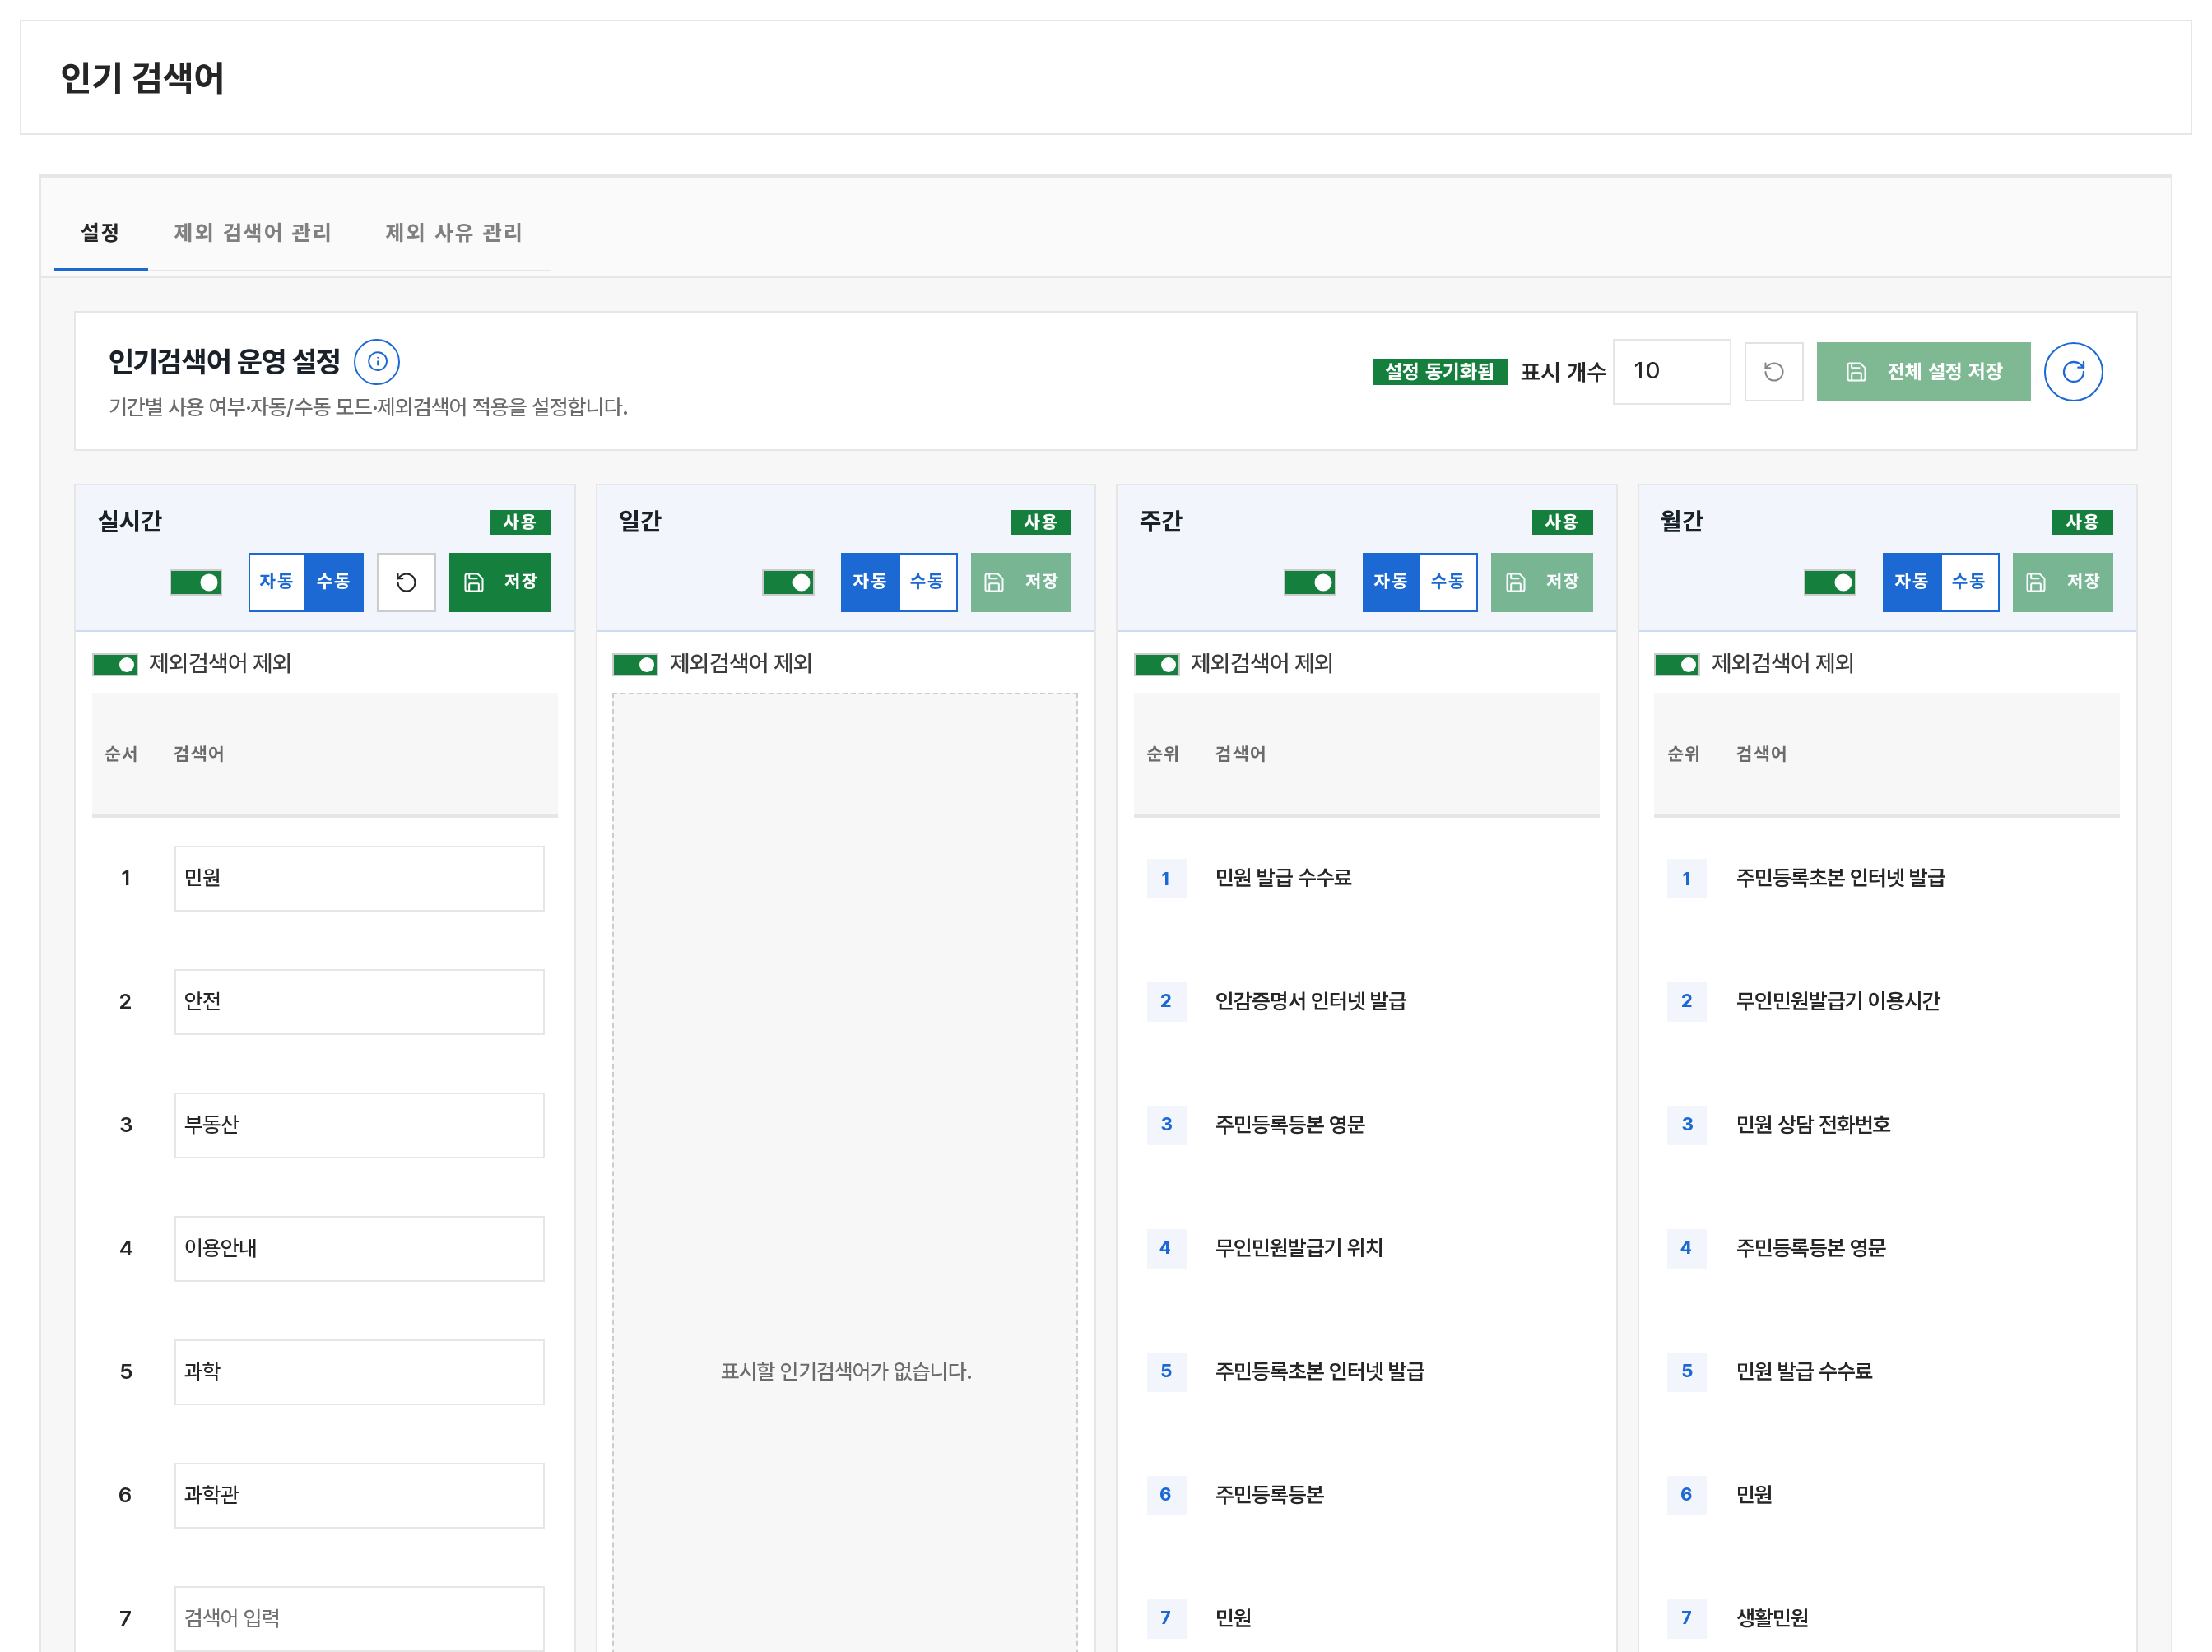Click the 표시 개수 number field
The image size is (2212, 1652).
pos(1671,372)
